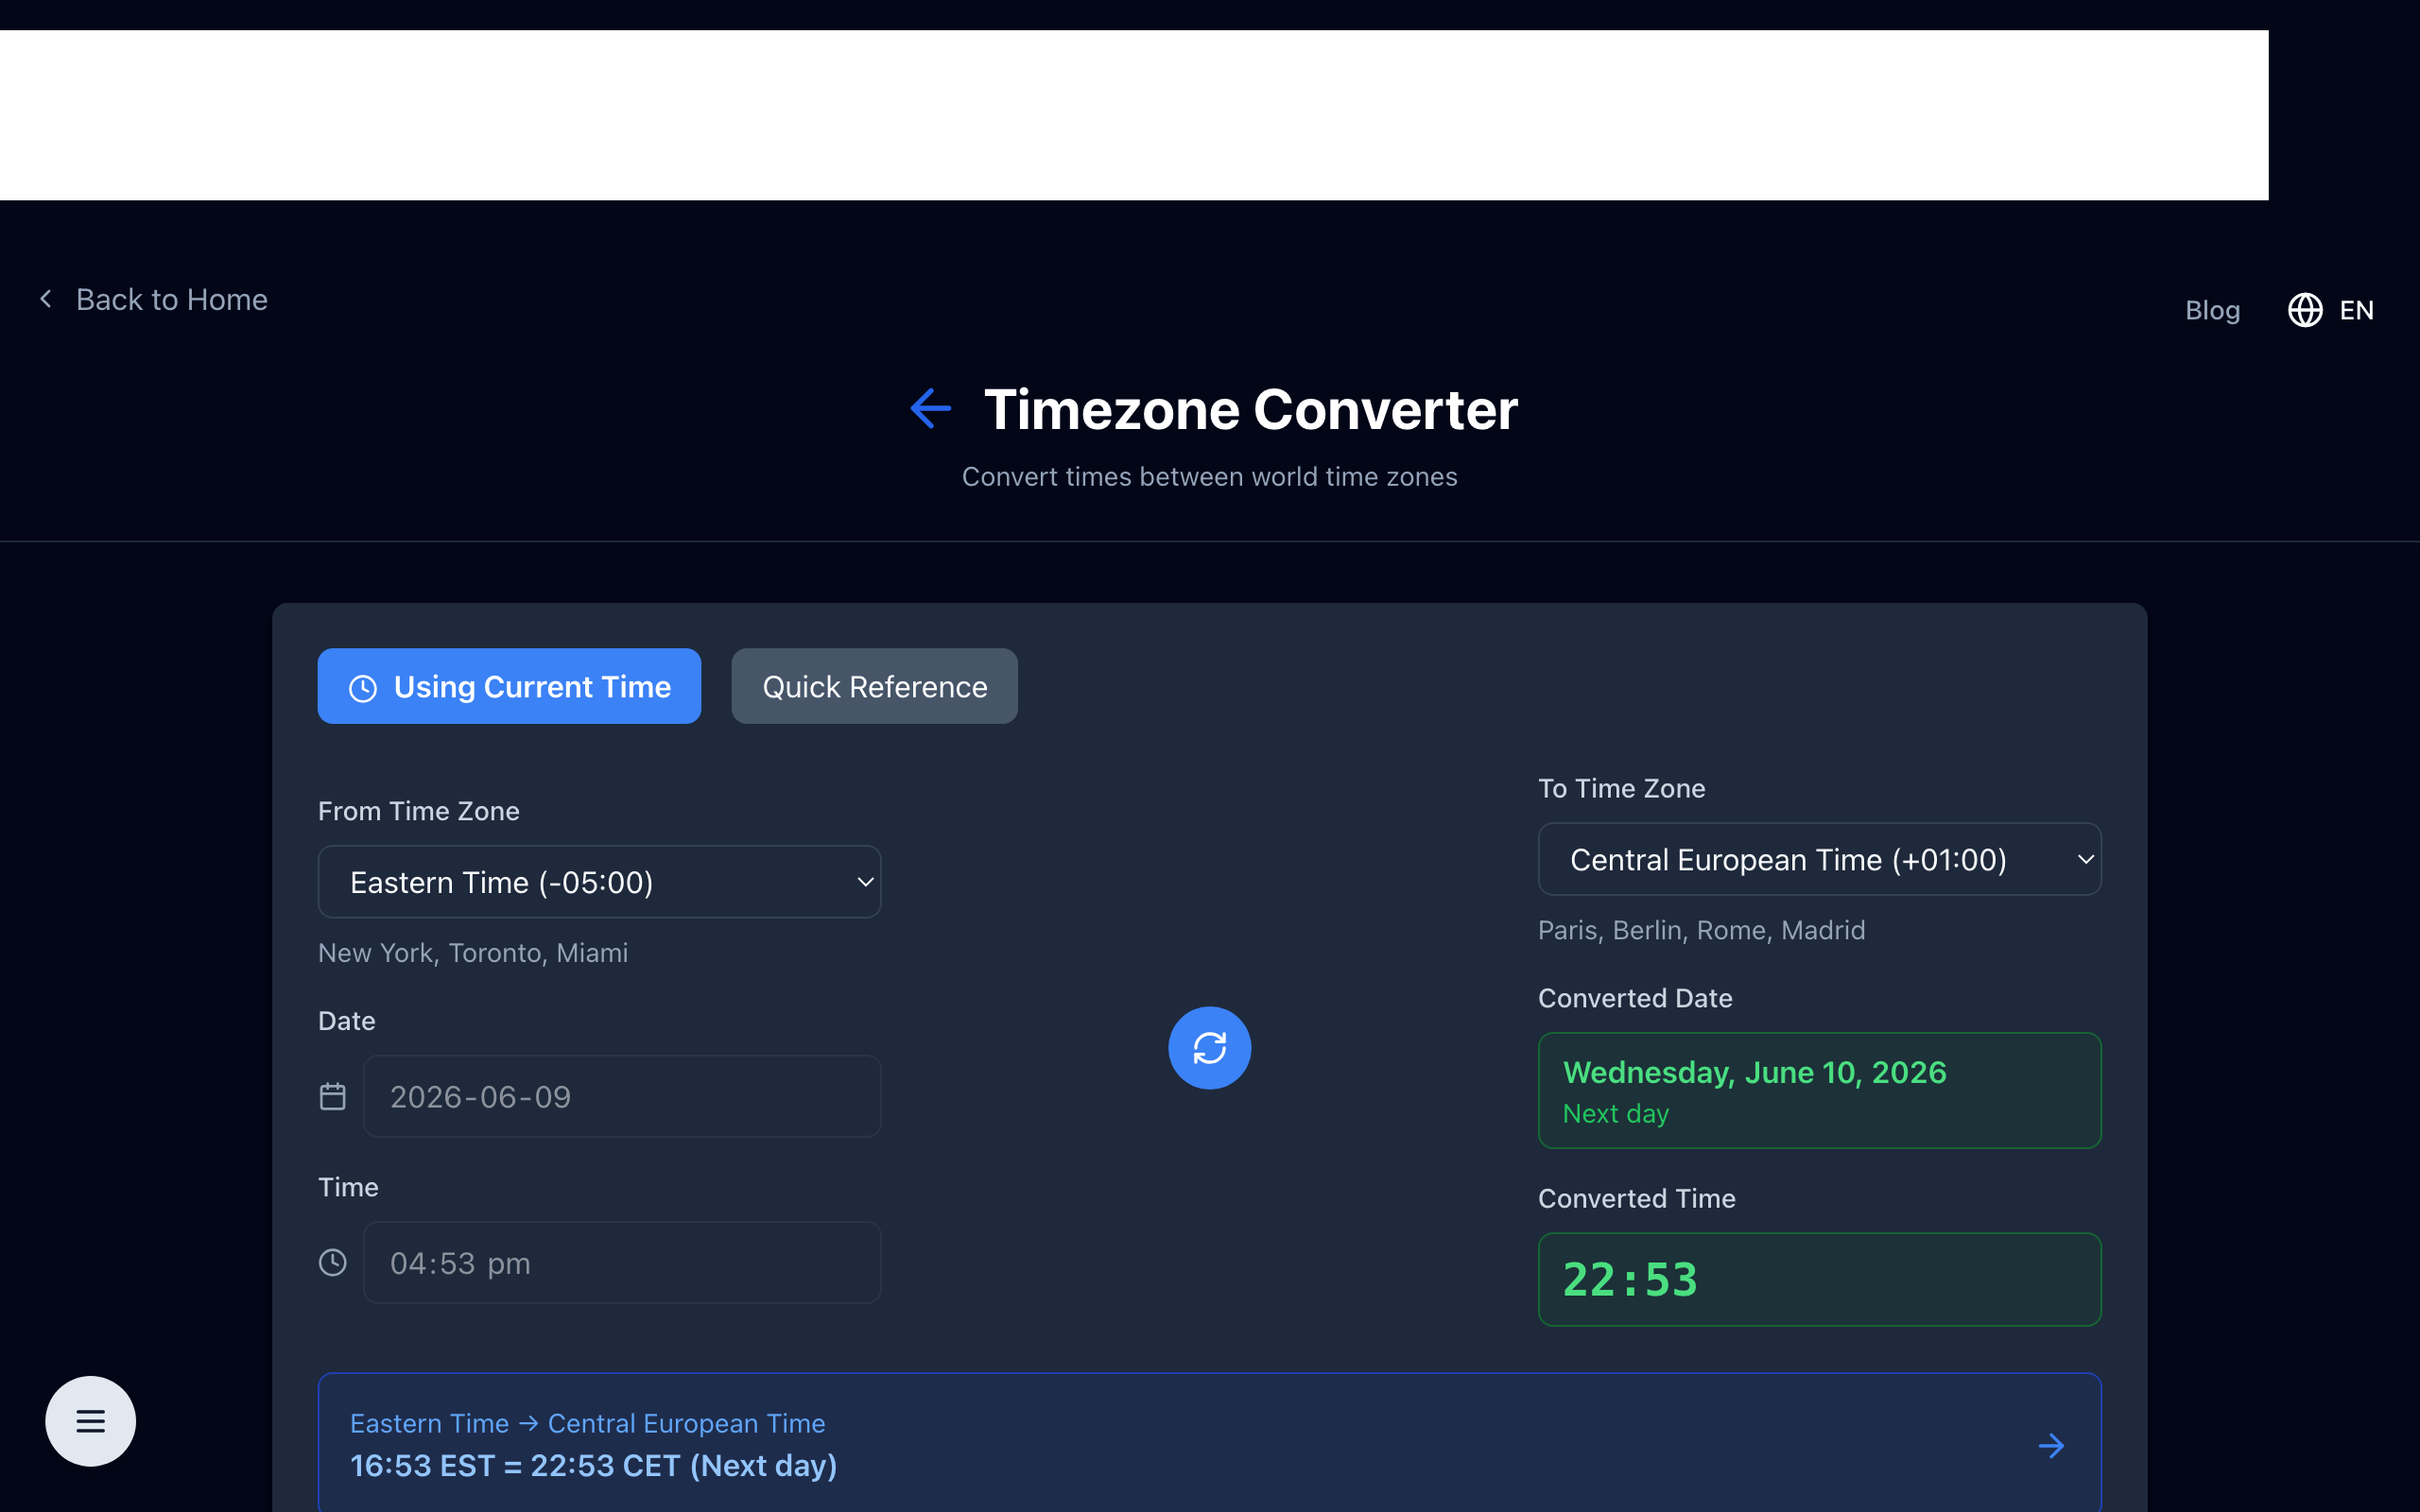Click the Converted Time label
Image resolution: width=2420 pixels, height=1512 pixels.
click(1636, 1198)
